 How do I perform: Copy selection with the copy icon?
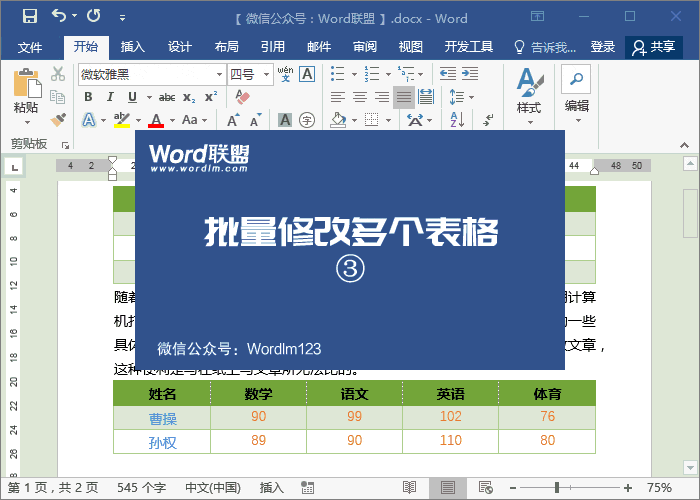[x=58, y=97]
